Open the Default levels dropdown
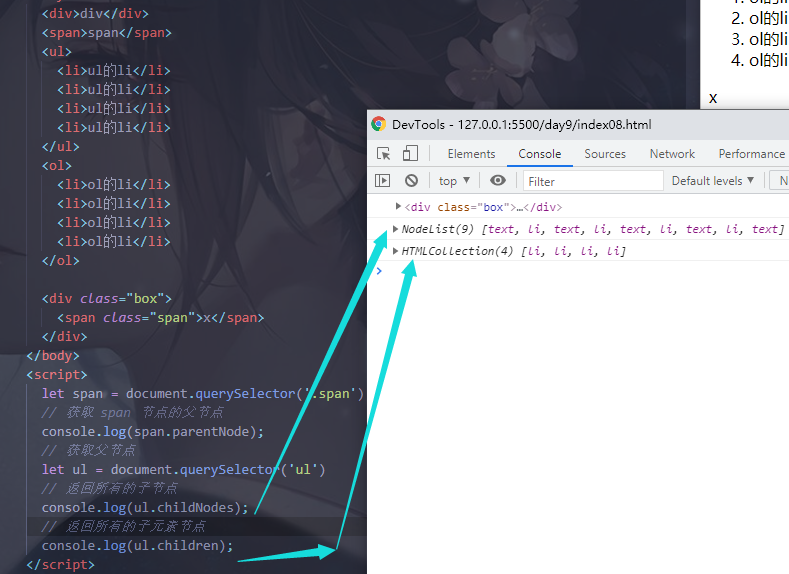This screenshot has height=574, width=789. [713, 181]
